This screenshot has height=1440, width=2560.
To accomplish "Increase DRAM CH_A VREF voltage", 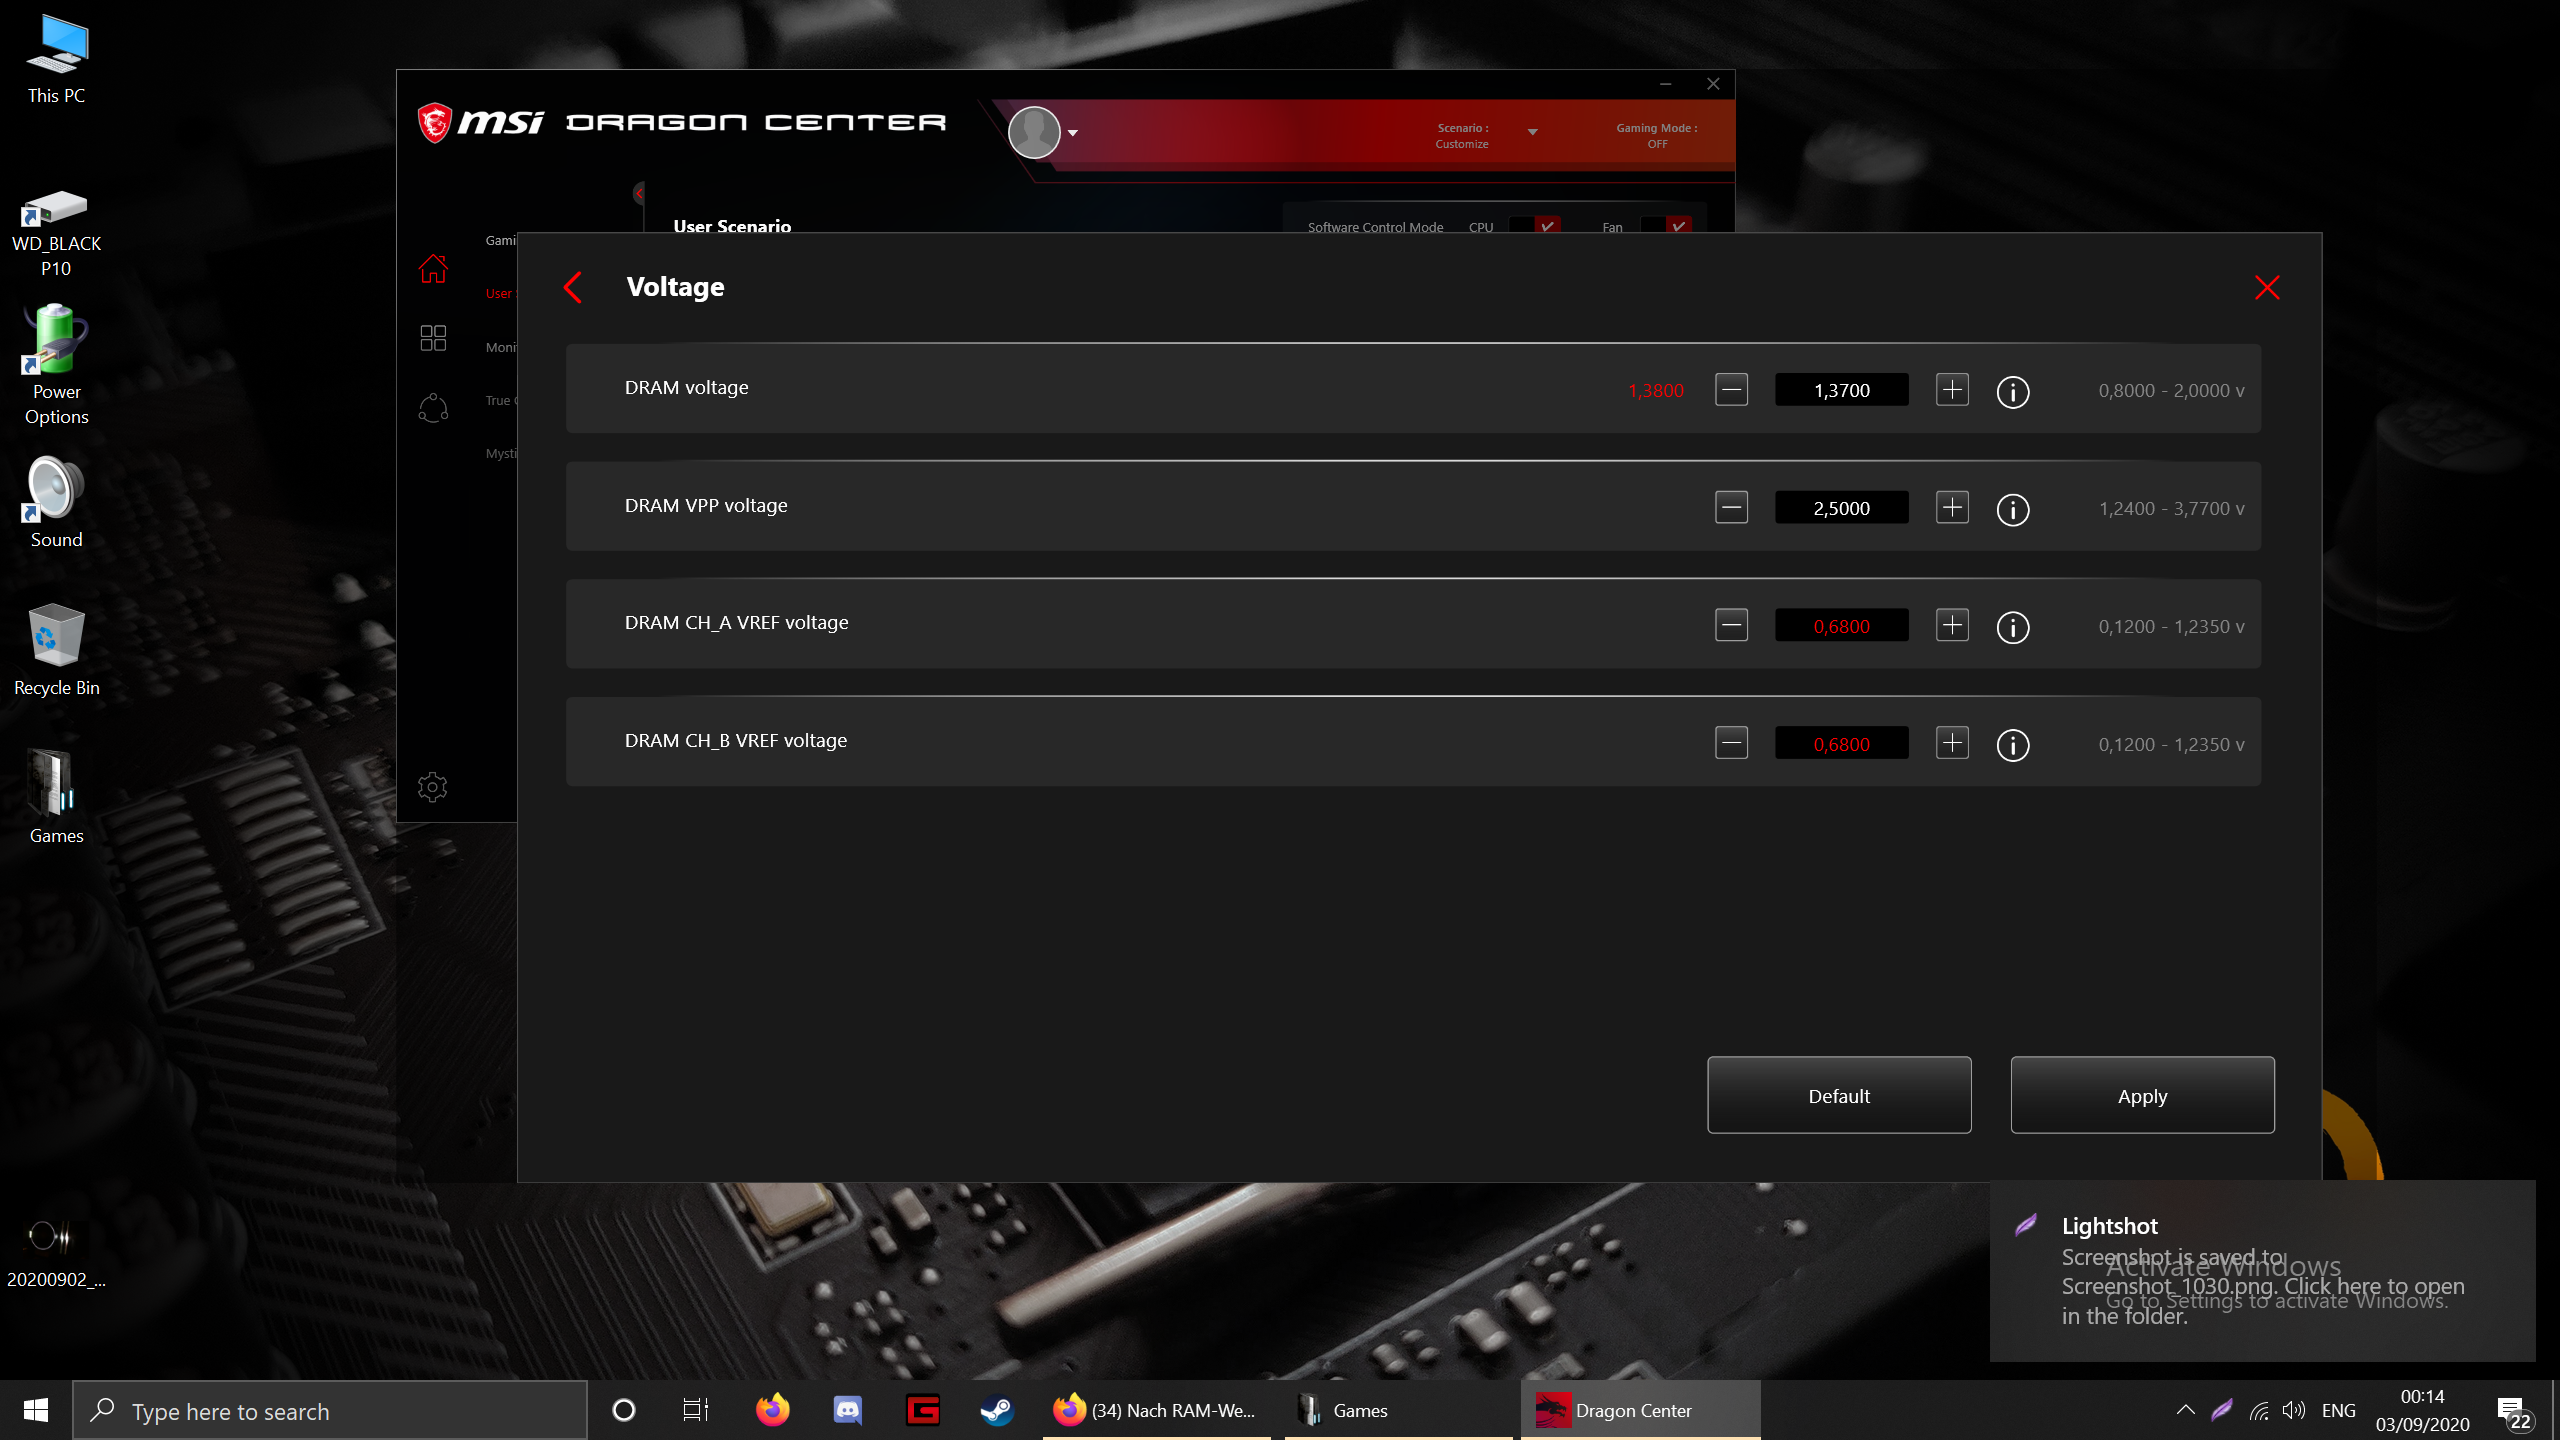I will pos(1952,625).
